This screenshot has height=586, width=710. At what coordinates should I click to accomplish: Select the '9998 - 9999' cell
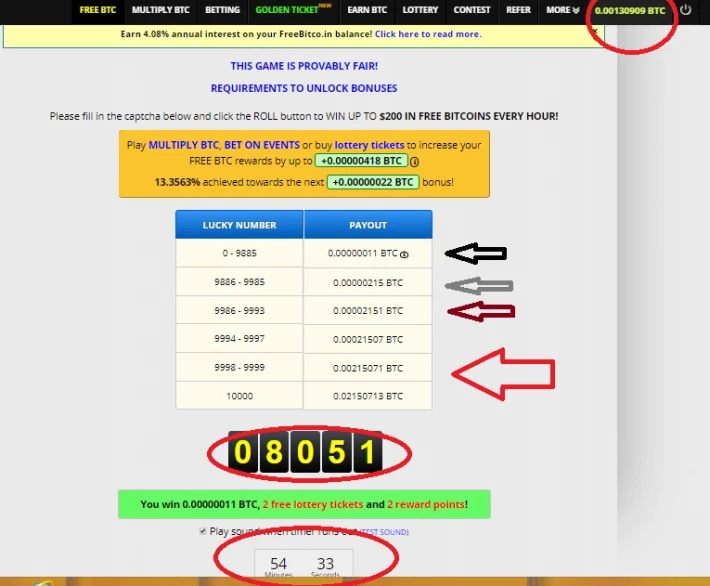239,367
